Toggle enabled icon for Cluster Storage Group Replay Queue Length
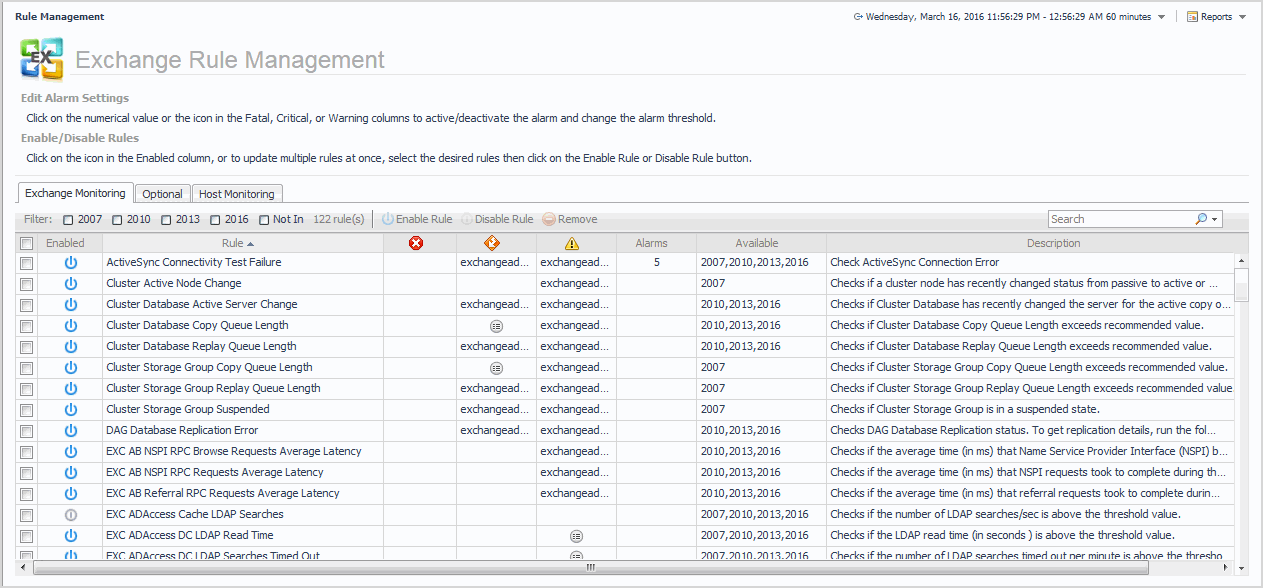Image resolution: width=1263 pixels, height=588 pixels. [x=70, y=388]
